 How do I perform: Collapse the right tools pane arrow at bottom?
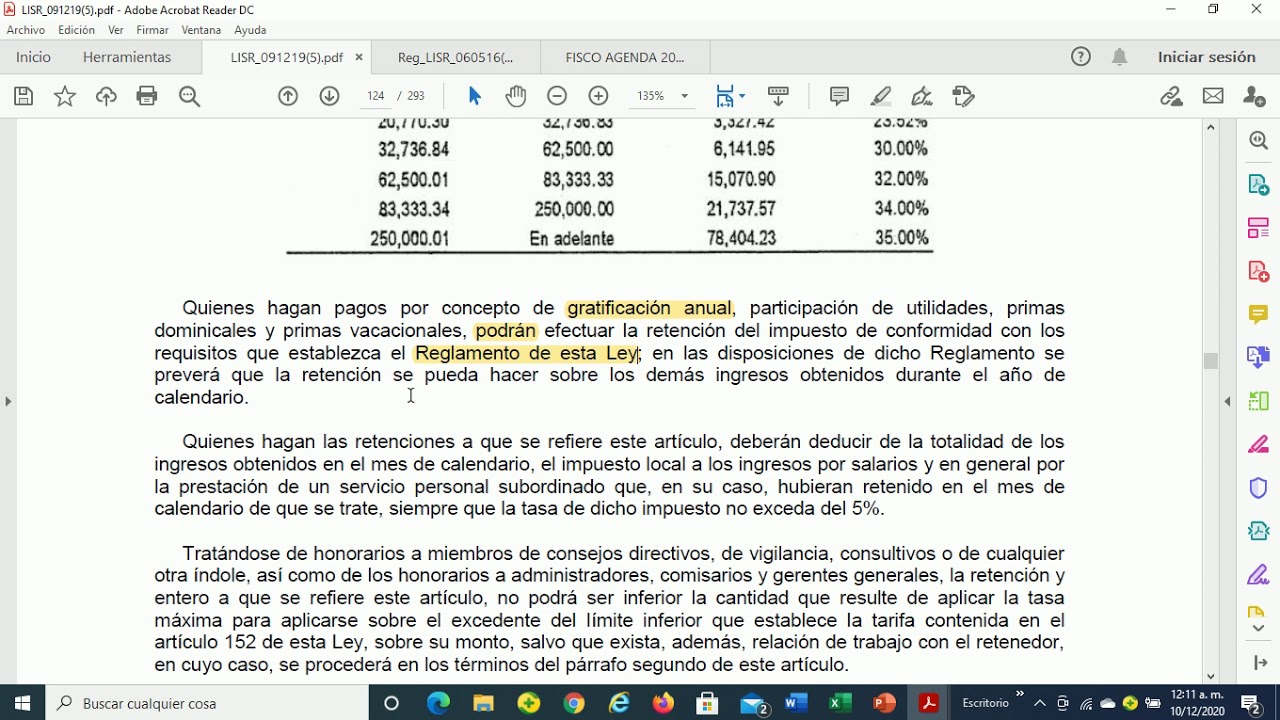click(1259, 663)
